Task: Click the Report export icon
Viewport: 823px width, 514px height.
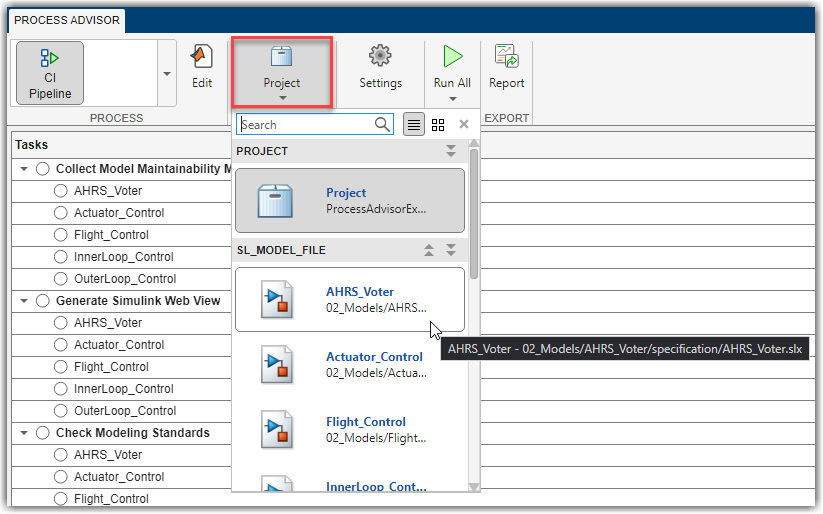Action: point(506,66)
